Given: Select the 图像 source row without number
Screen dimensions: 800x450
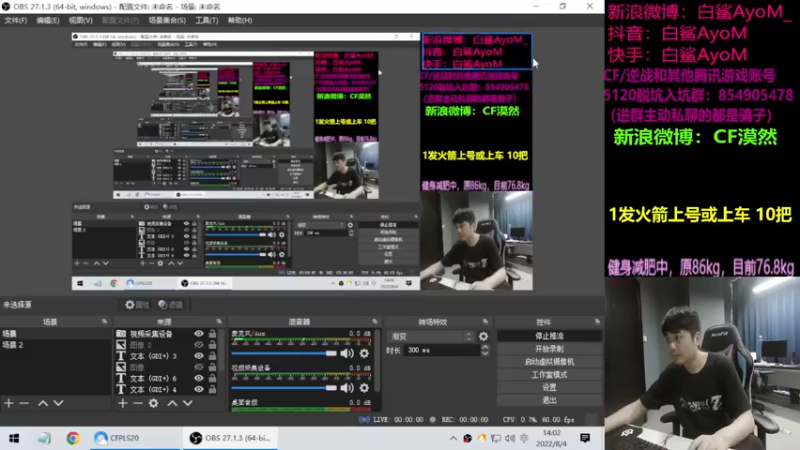Looking at the screenshot, I should [166, 367].
